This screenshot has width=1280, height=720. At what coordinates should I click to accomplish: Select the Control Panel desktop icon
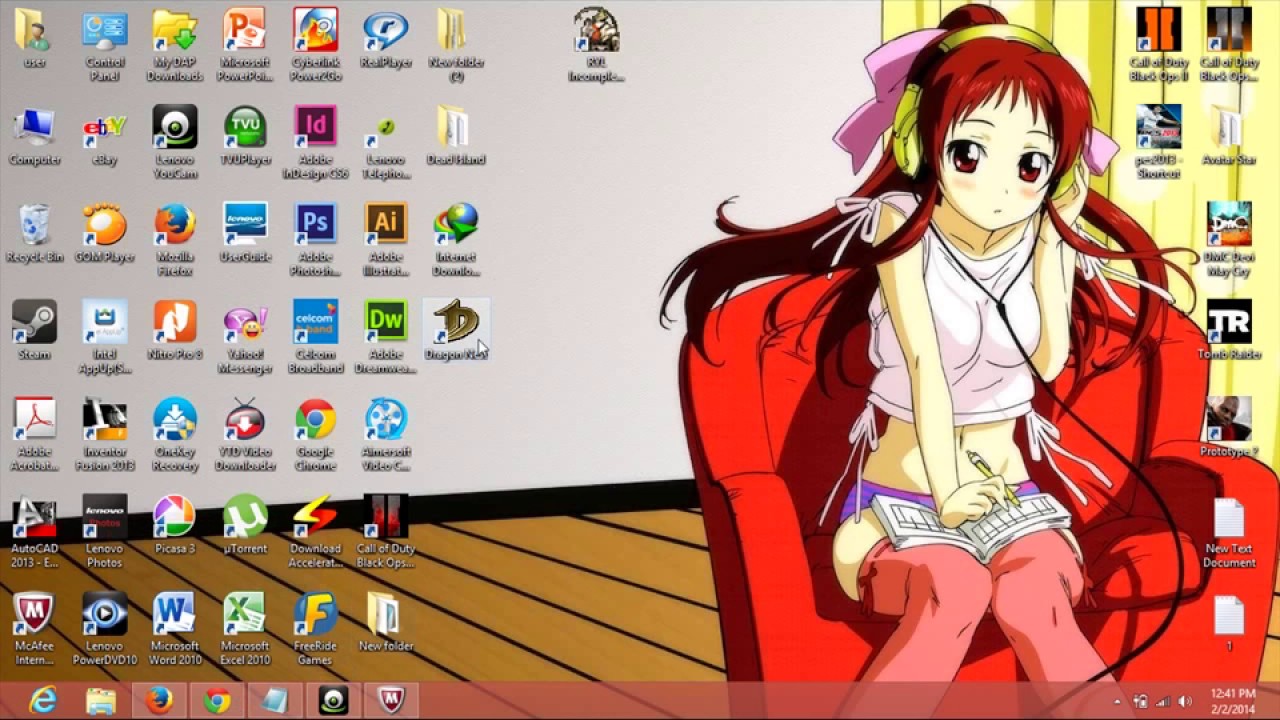click(105, 46)
